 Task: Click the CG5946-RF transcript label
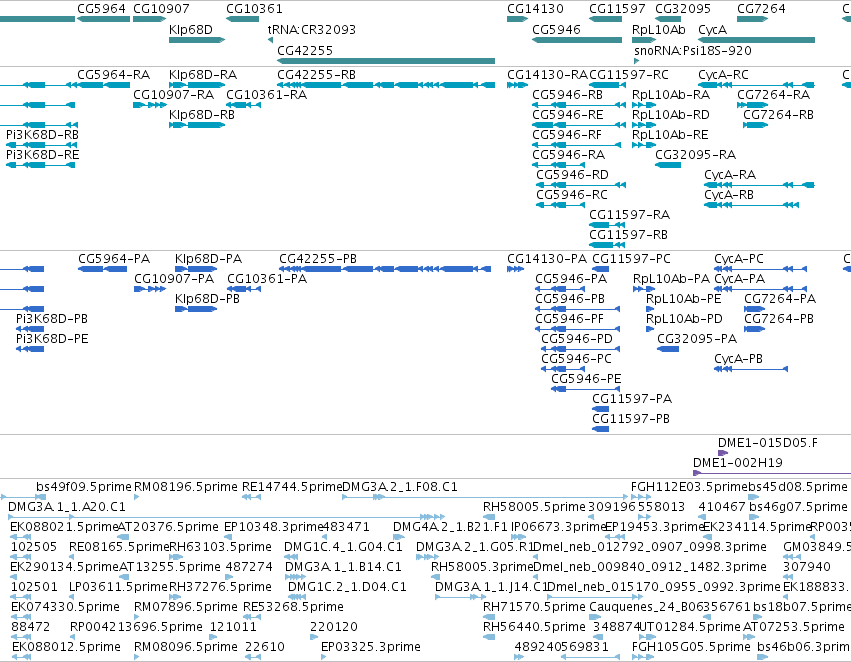pyautogui.click(x=567, y=135)
